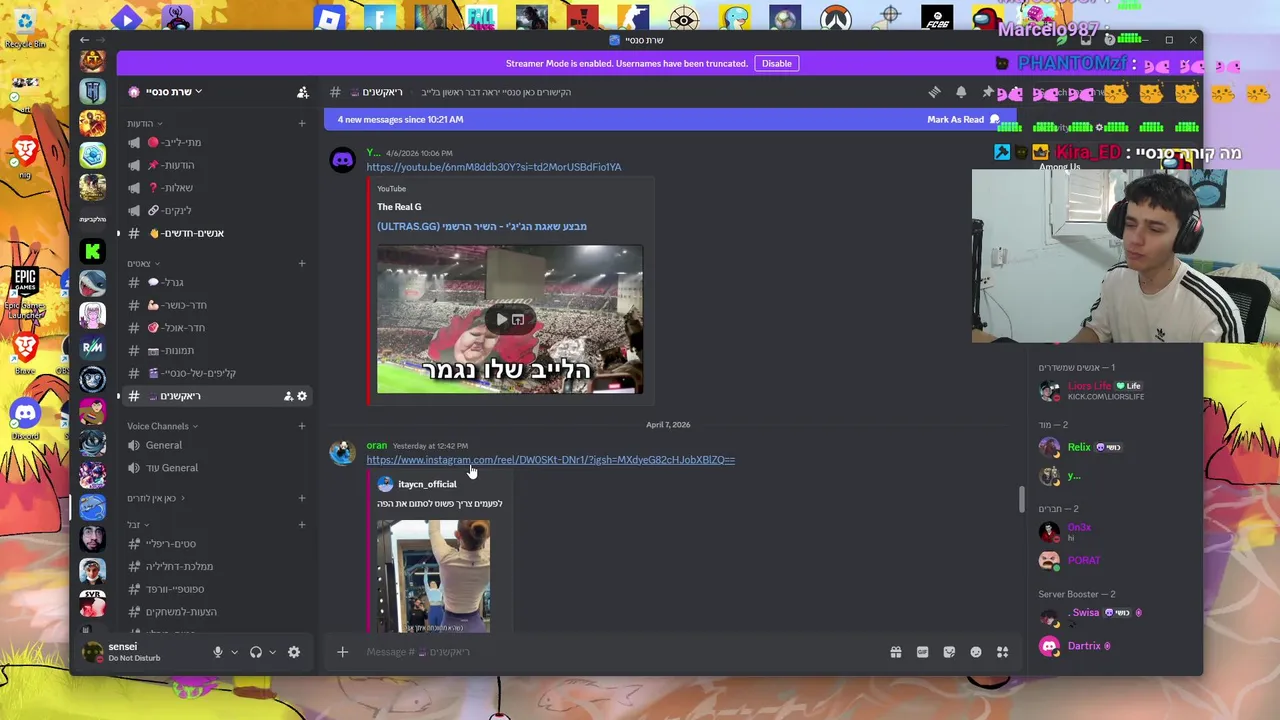The height and width of the screenshot is (720, 1280).
Task: Click the chat scrollbar thumb
Action: pos(1021,499)
